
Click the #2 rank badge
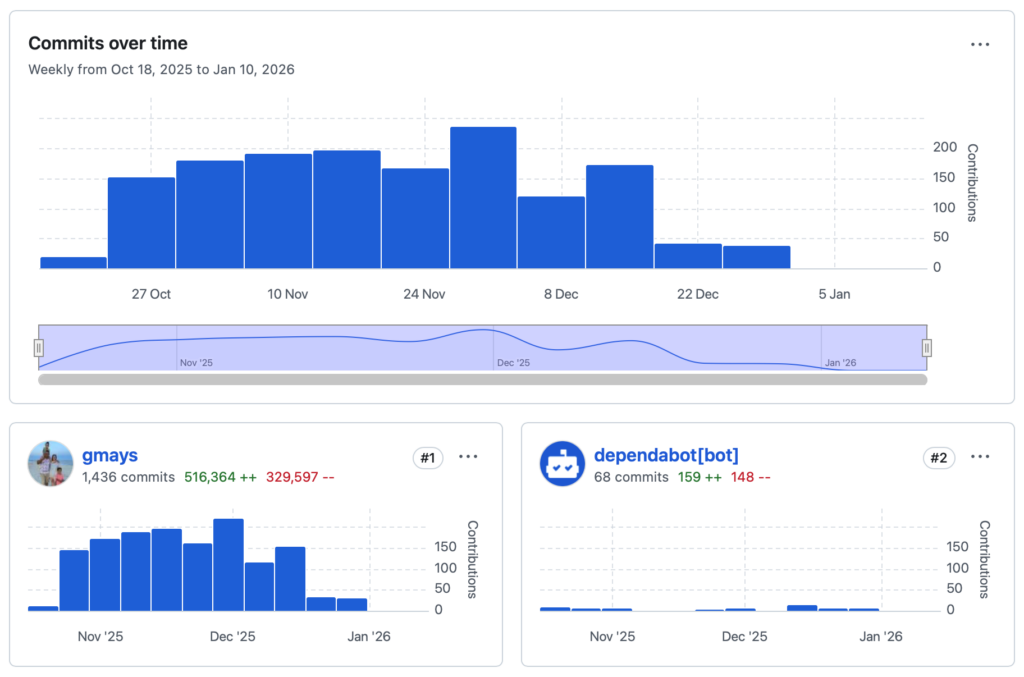(x=938, y=458)
